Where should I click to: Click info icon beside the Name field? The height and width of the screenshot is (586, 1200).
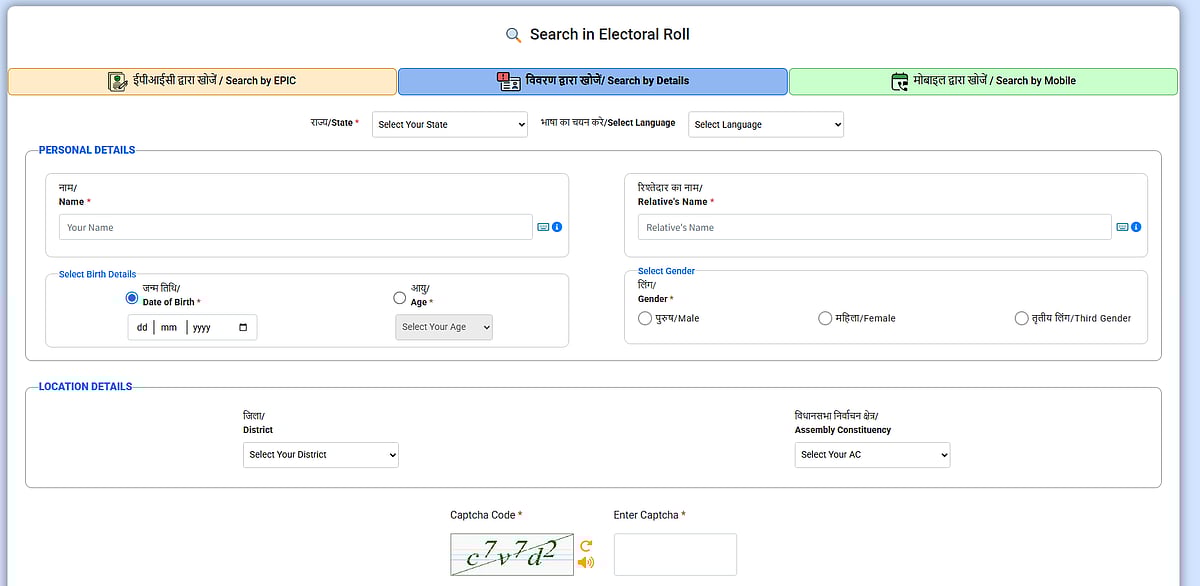pos(557,227)
